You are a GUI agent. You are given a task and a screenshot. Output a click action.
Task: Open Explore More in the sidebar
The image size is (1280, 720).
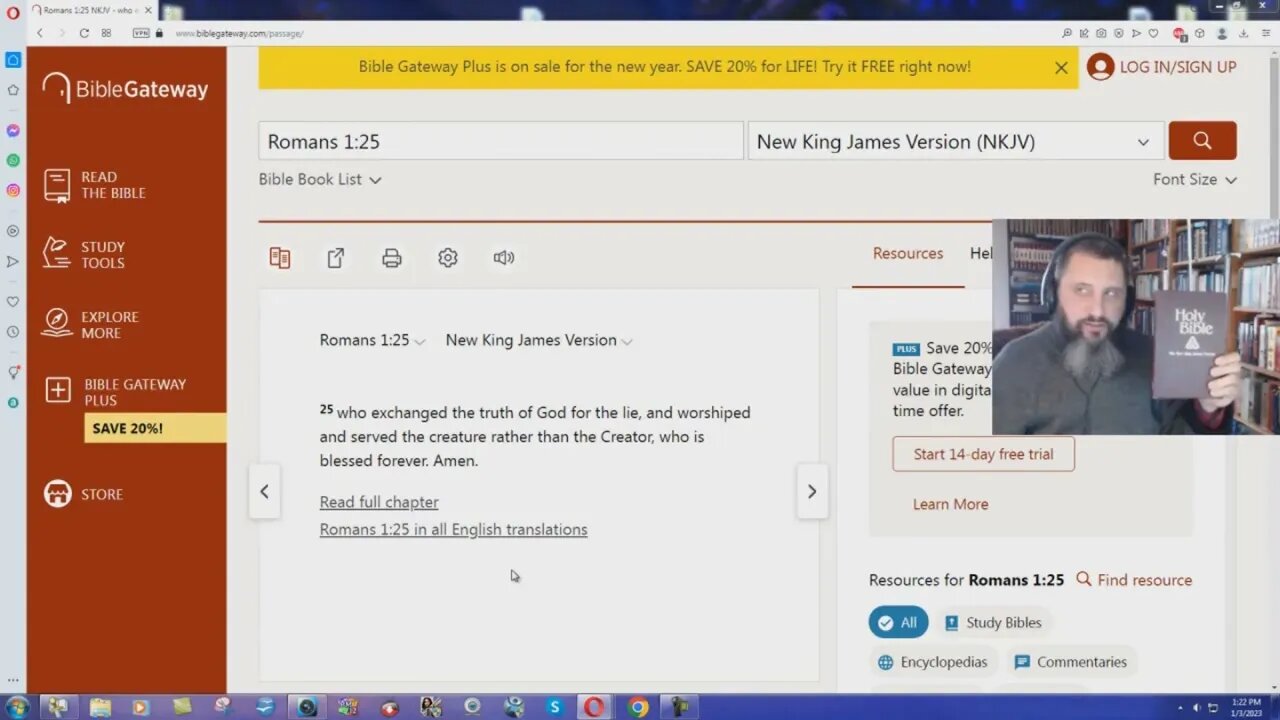(92, 325)
